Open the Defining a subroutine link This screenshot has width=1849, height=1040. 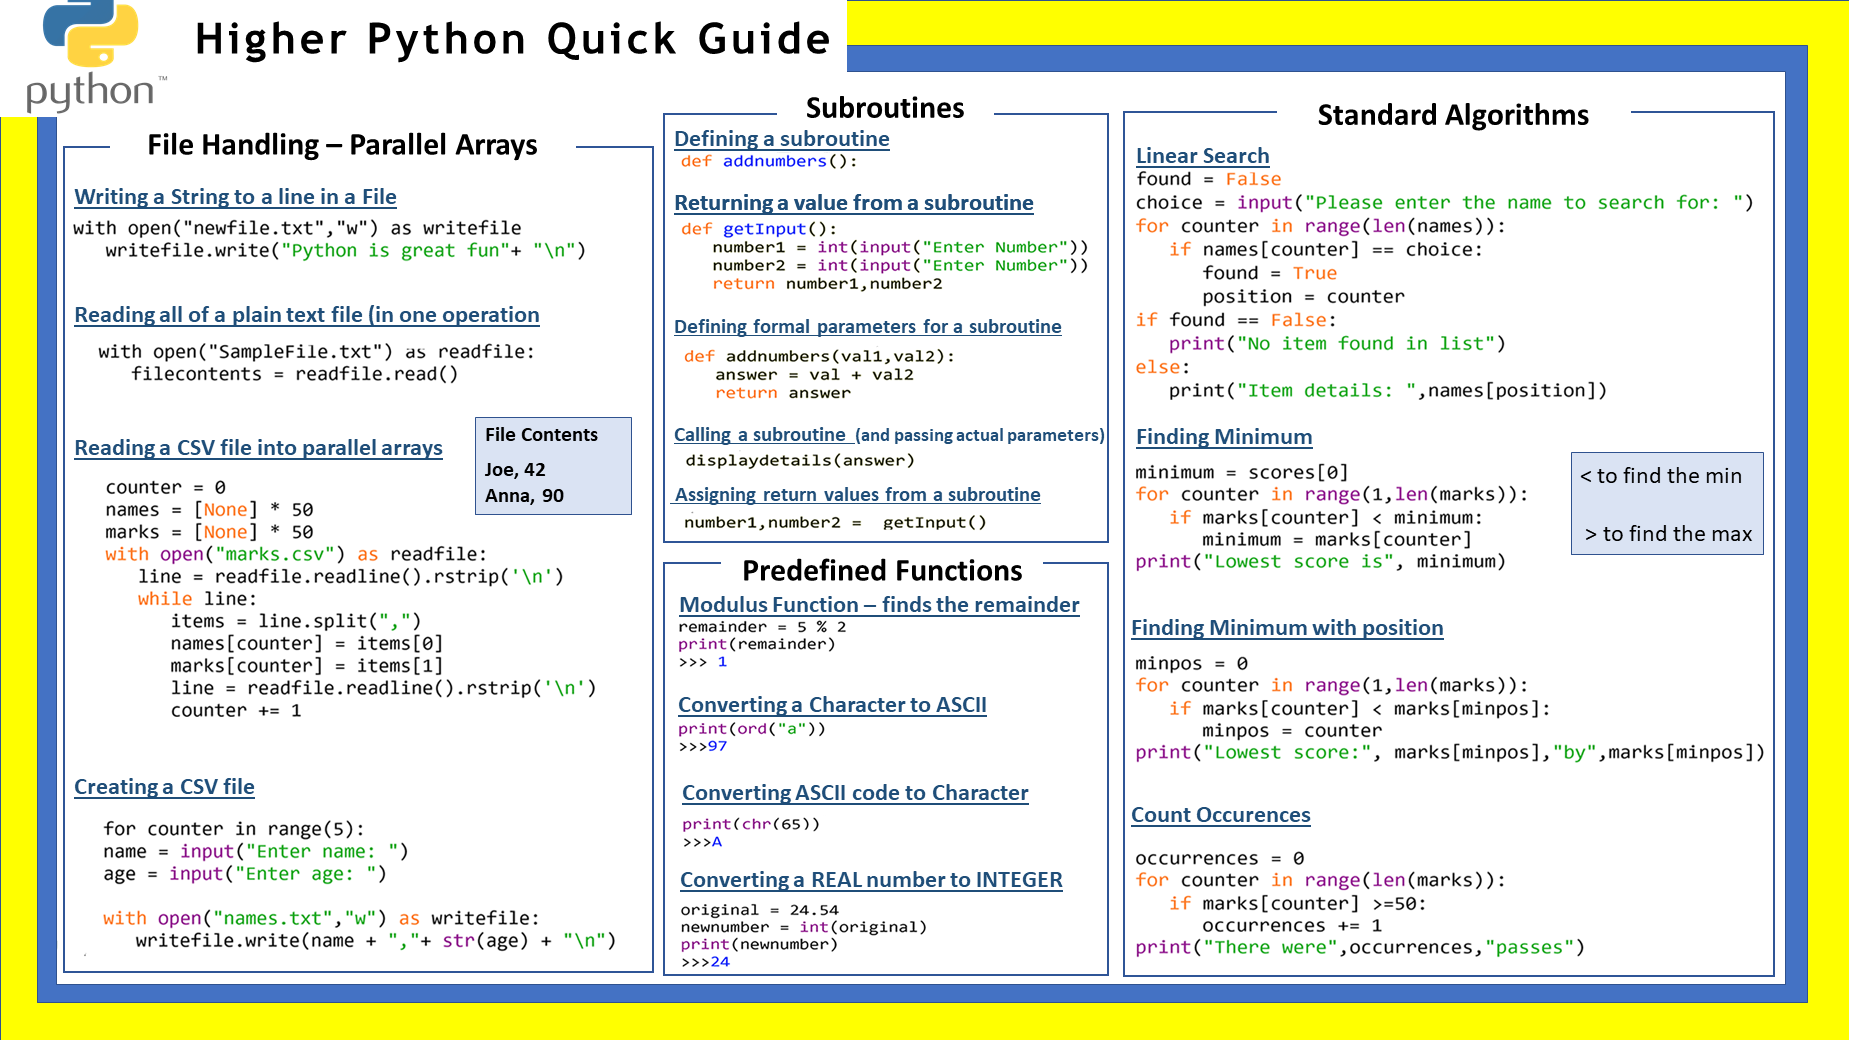pos(781,139)
